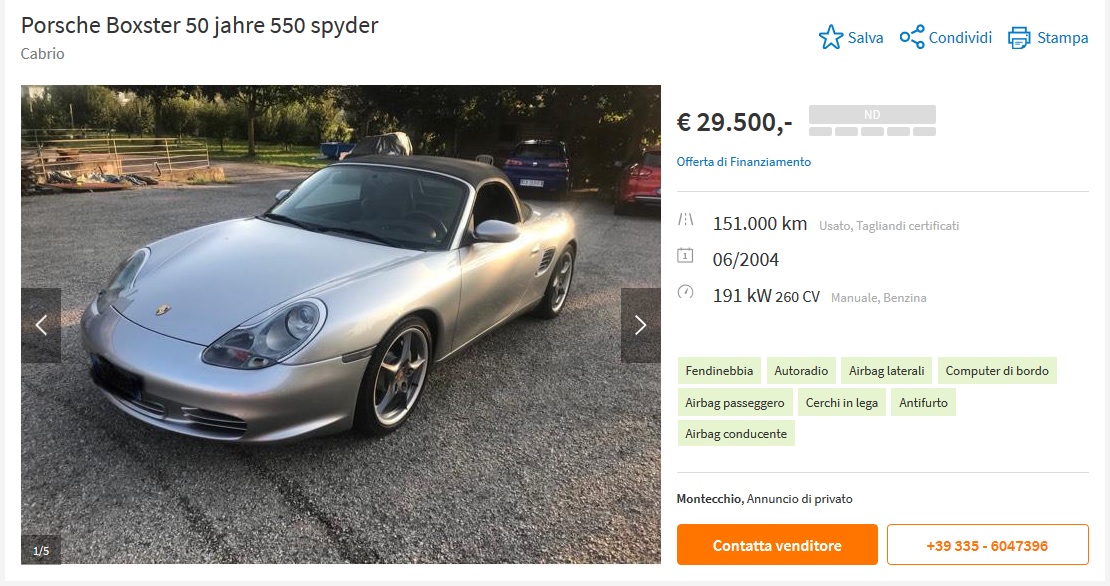This screenshot has height=586, width=1110.
Task: Show the next photo with right arrow
Action: tap(641, 325)
